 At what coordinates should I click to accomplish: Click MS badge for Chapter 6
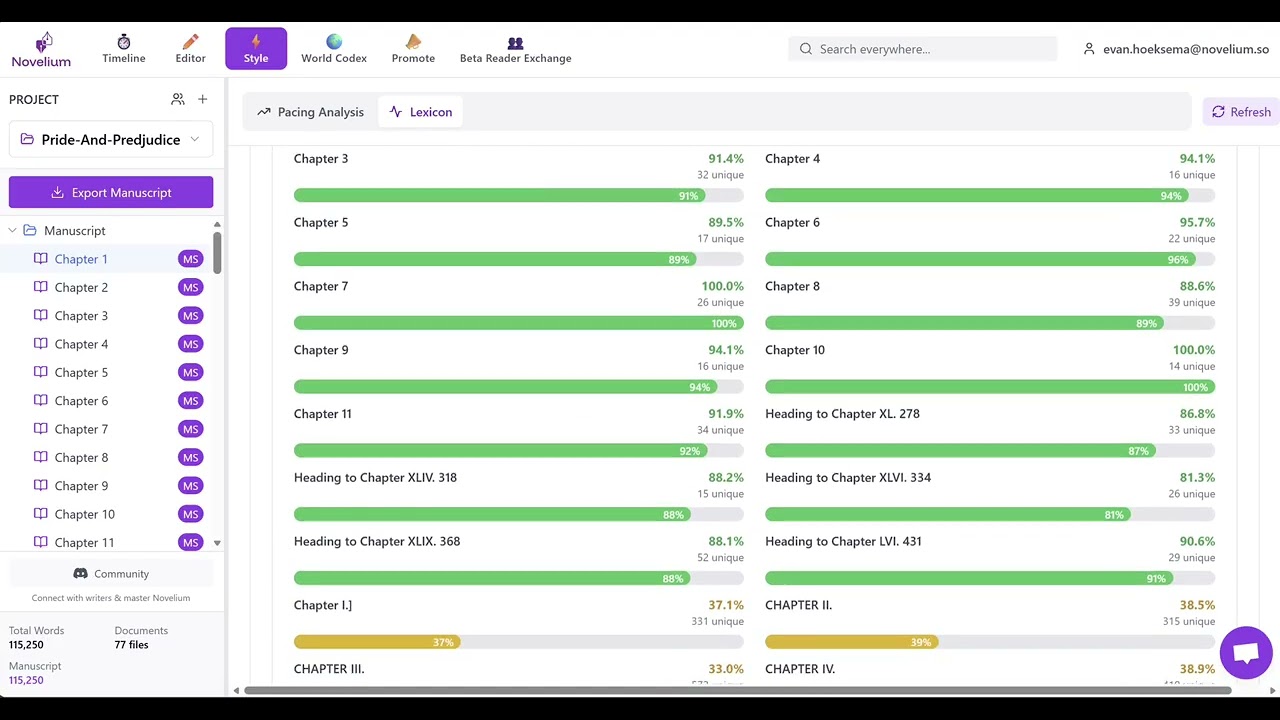click(190, 401)
